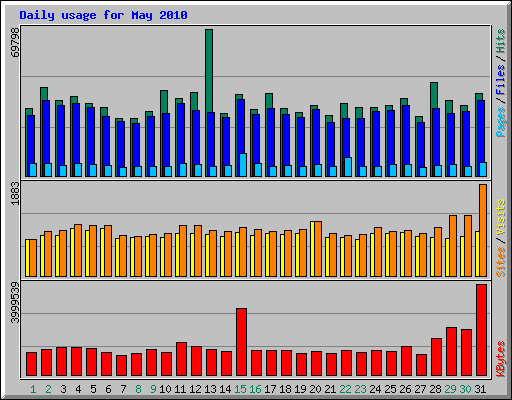Viewport: 512px width, 400px height.
Task: Click the green day label 29
Action: coord(450,389)
